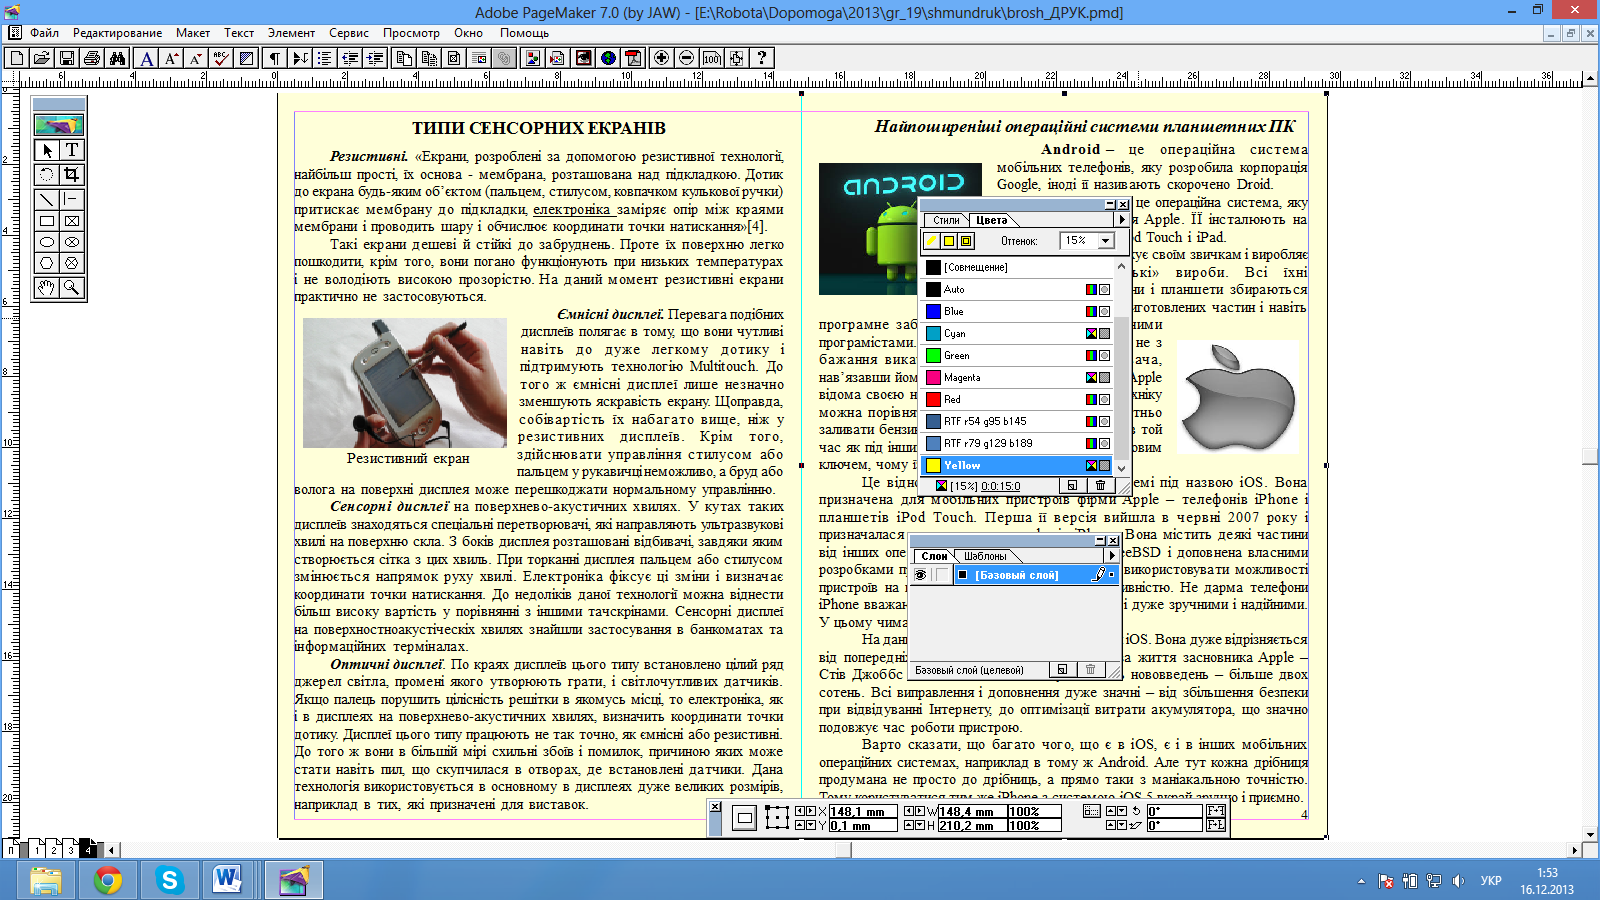
Task: Increase font size toolbar icon
Action: (x=172, y=58)
